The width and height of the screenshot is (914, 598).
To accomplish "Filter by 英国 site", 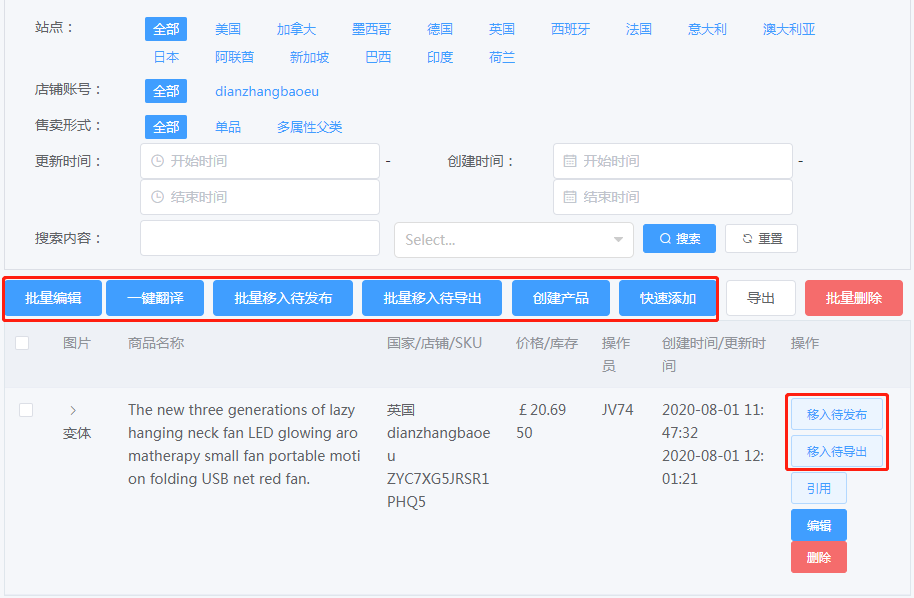I will point(502,29).
